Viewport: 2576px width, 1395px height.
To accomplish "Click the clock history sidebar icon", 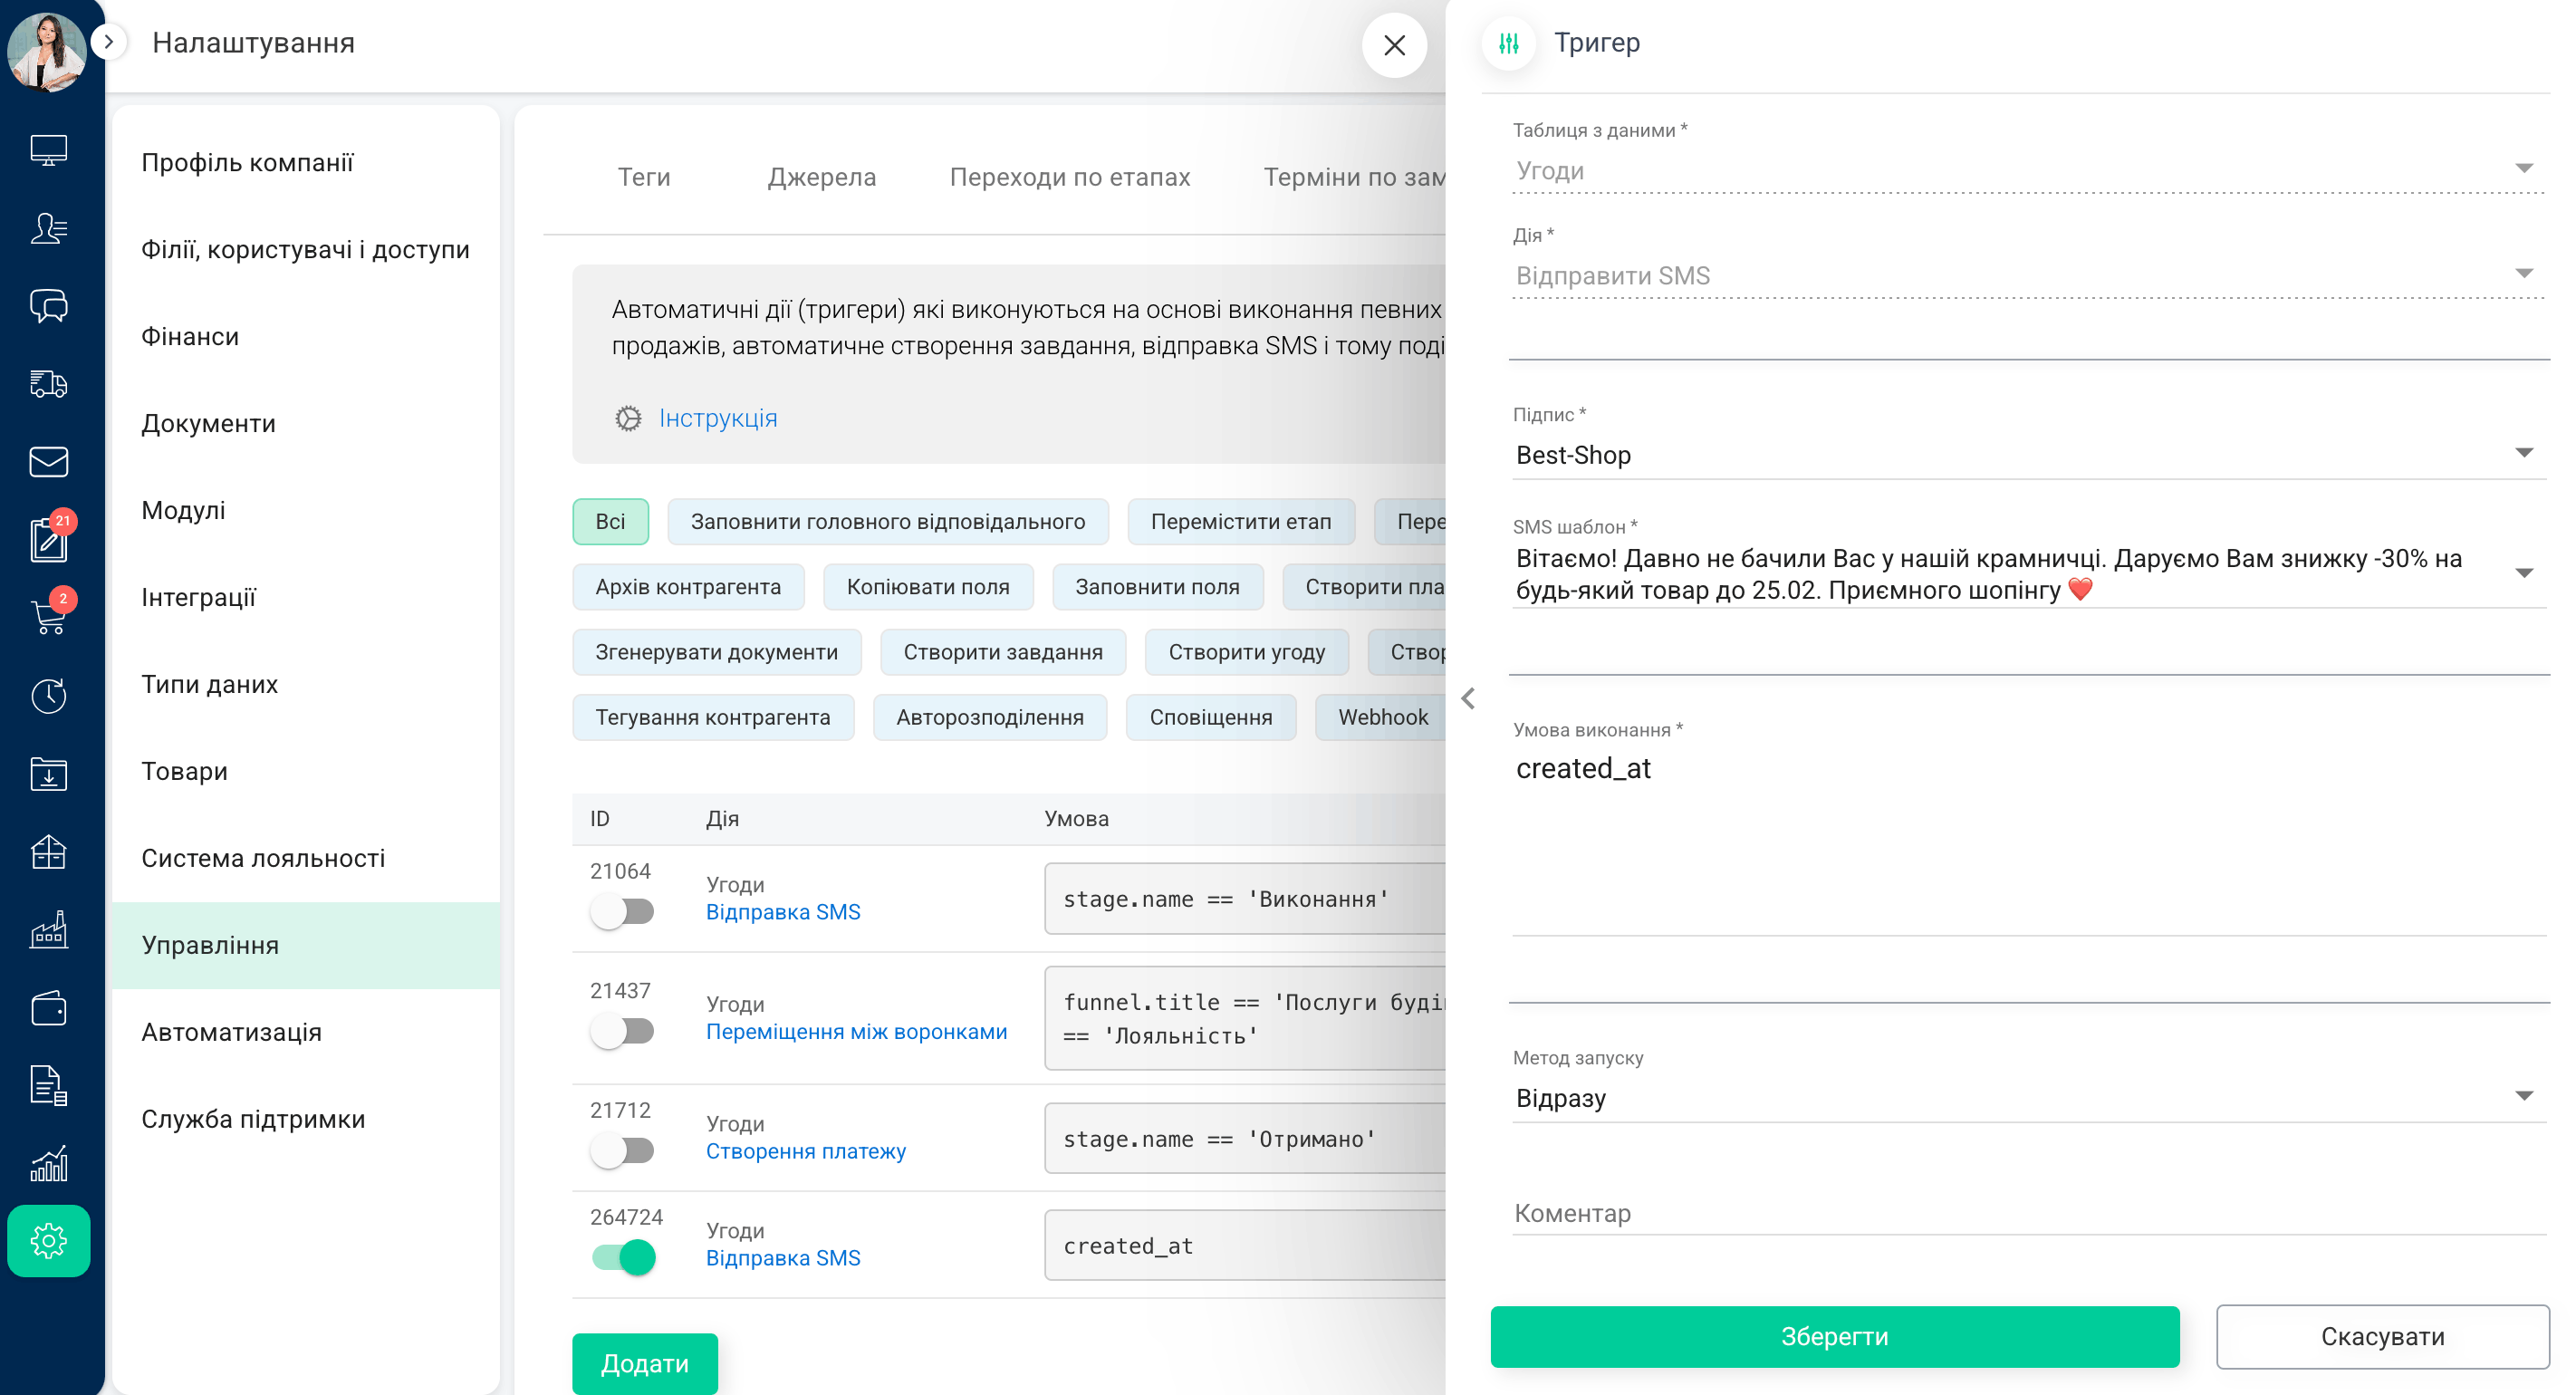I will [x=48, y=695].
